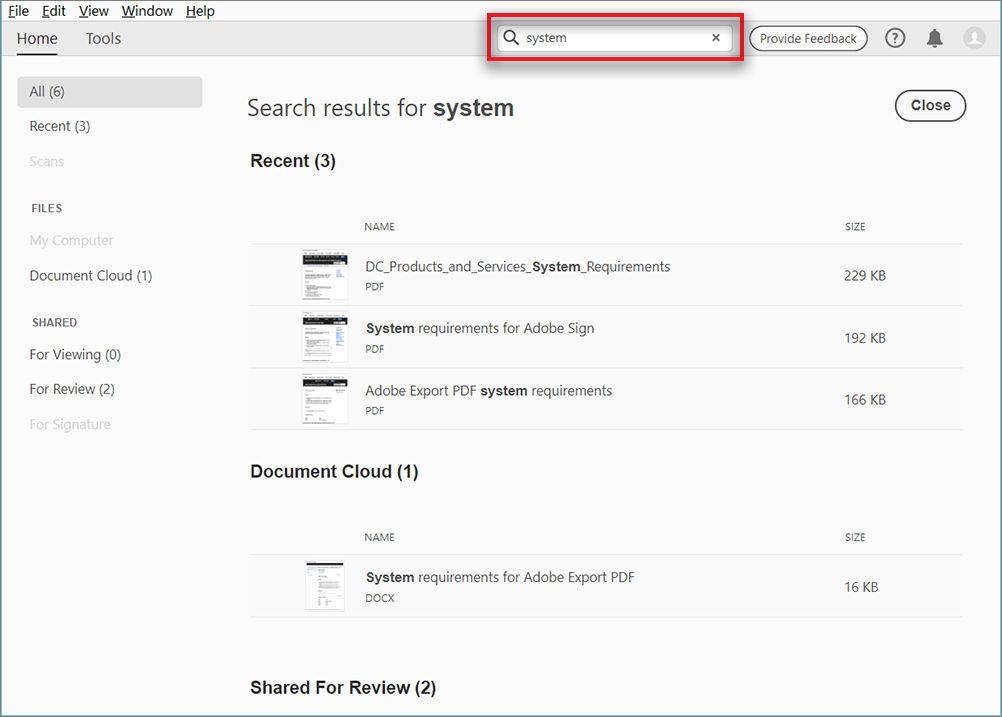Open the Help menu
The width and height of the screenshot is (1002, 717).
[x=200, y=11]
